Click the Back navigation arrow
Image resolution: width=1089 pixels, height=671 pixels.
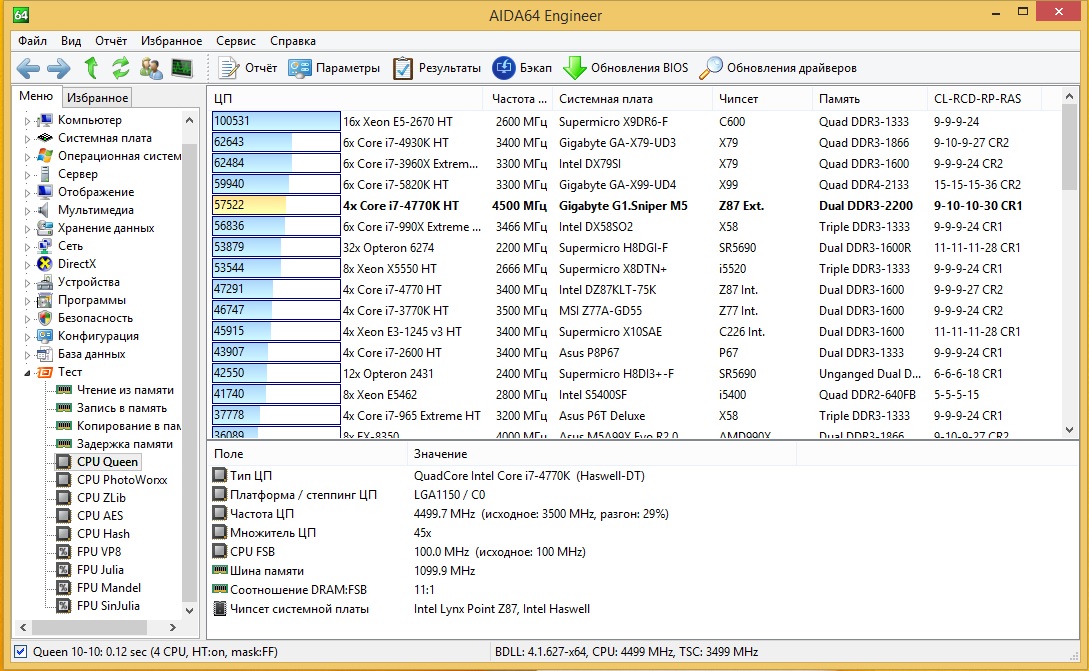coord(28,68)
